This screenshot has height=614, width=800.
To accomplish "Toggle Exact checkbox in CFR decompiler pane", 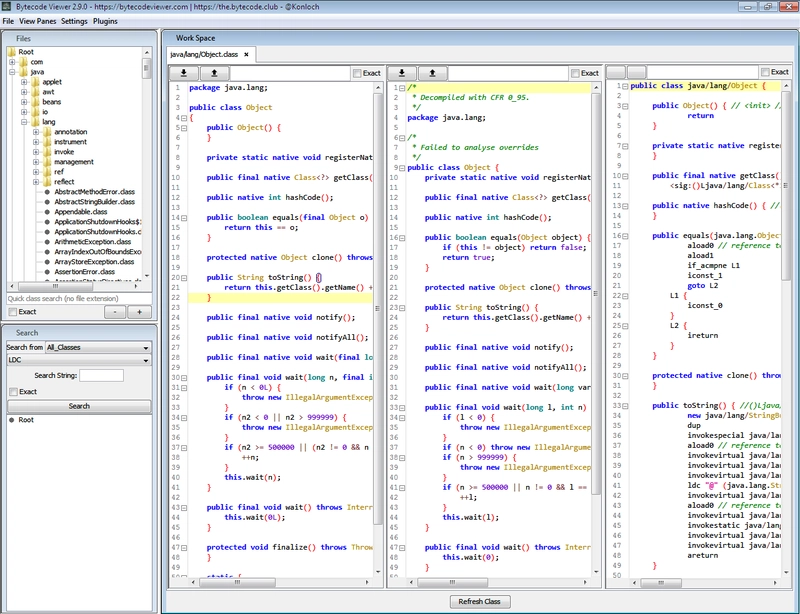I will click(x=575, y=73).
